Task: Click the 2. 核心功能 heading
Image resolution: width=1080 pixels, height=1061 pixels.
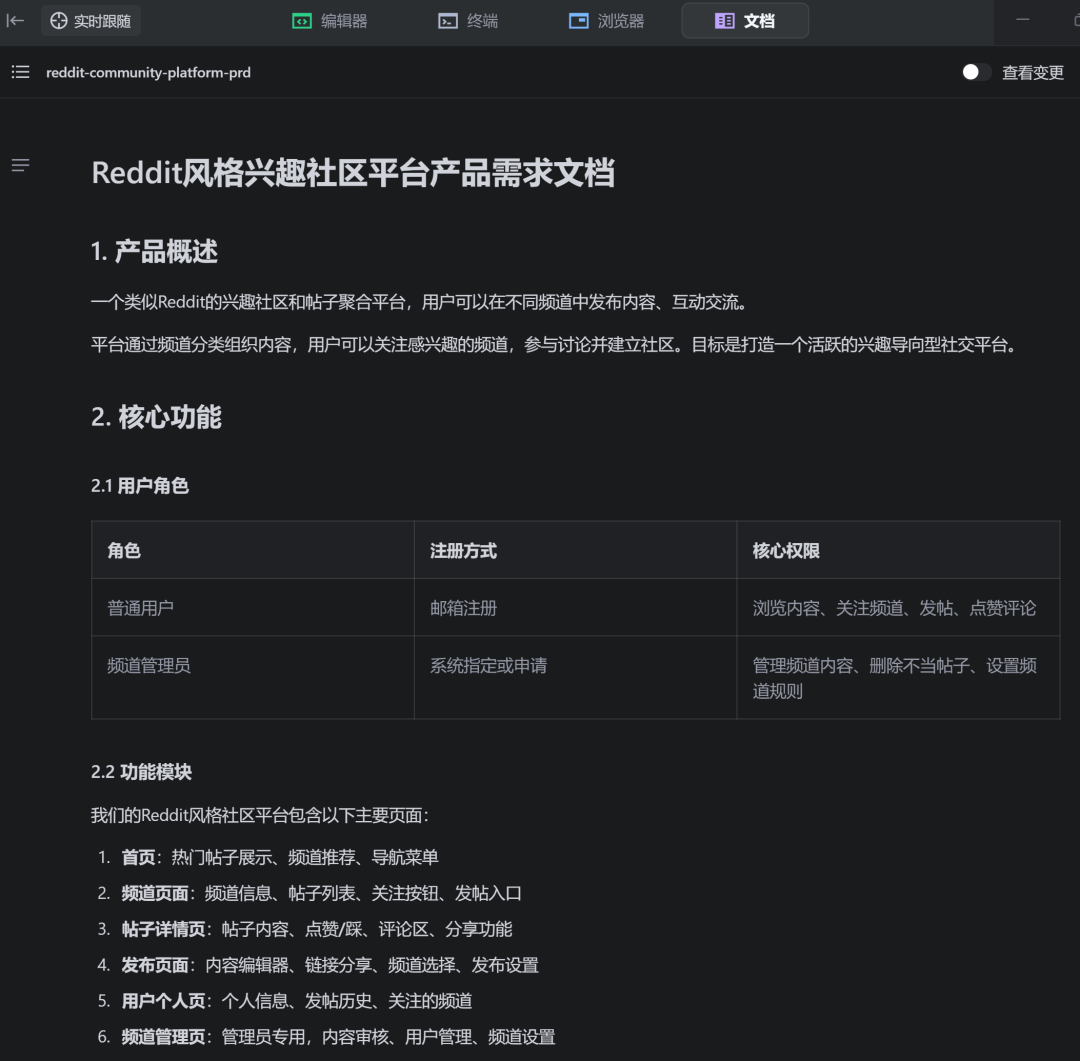Action: (156, 417)
